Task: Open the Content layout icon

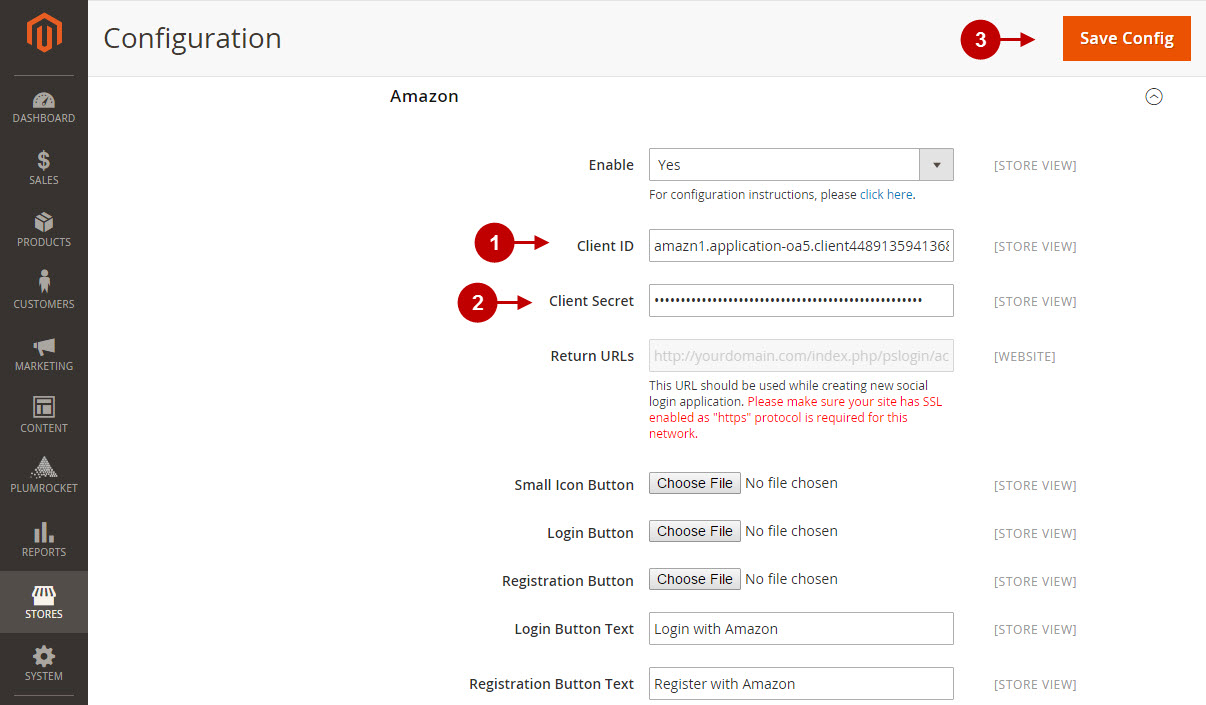Action: click(x=44, y=407)
